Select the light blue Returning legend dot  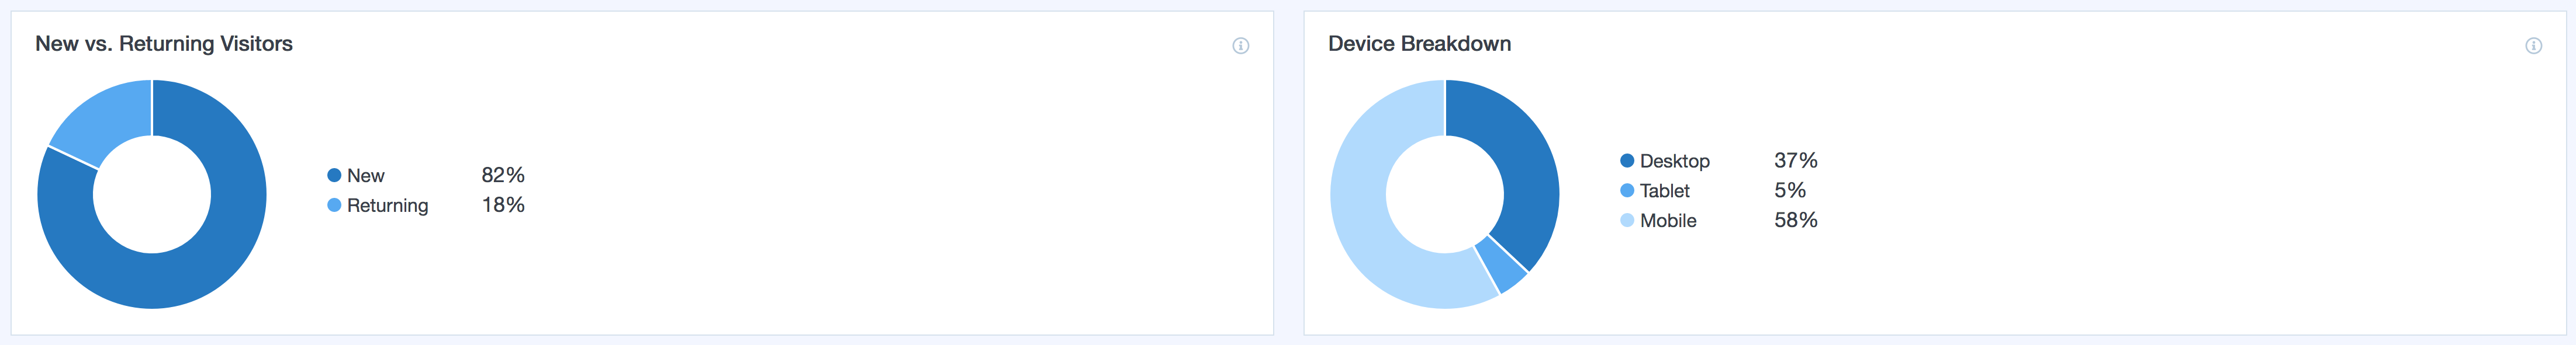[x=334, y=205]
